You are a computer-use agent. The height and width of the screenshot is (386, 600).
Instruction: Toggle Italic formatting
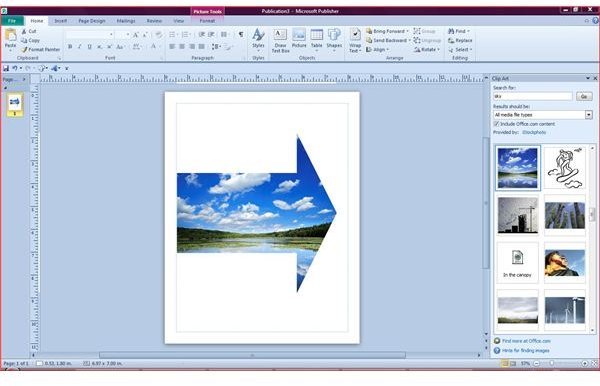[80, 47]
